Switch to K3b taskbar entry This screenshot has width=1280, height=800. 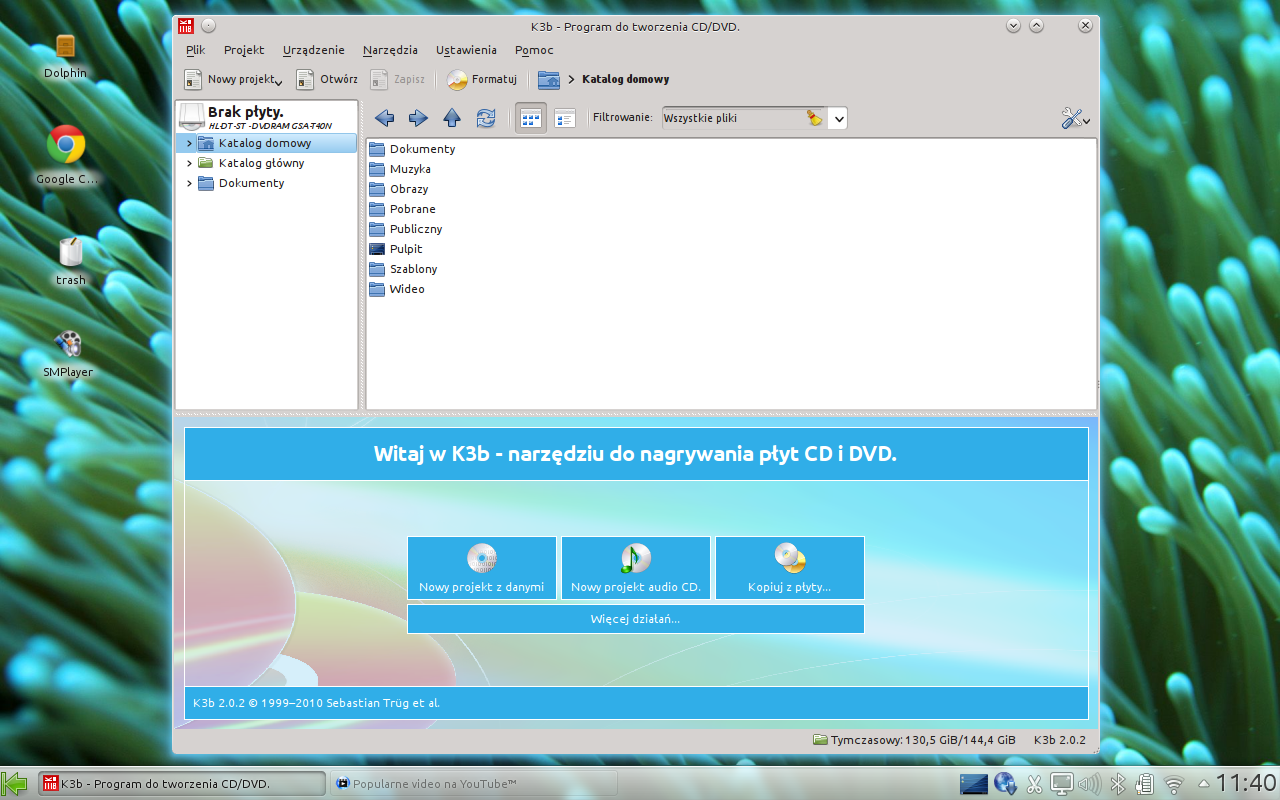(182, 783)
